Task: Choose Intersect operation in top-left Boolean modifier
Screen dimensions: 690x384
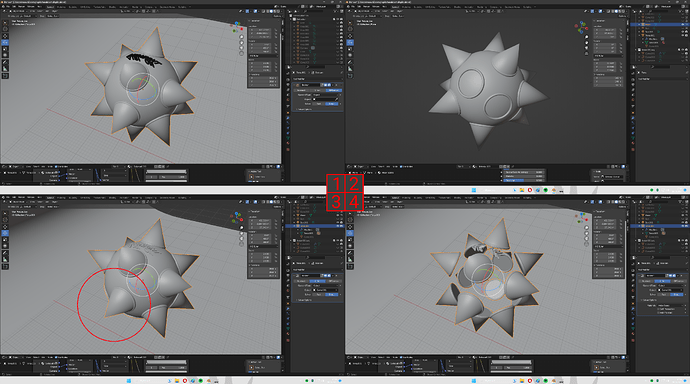Action: (x=301, y=90)
